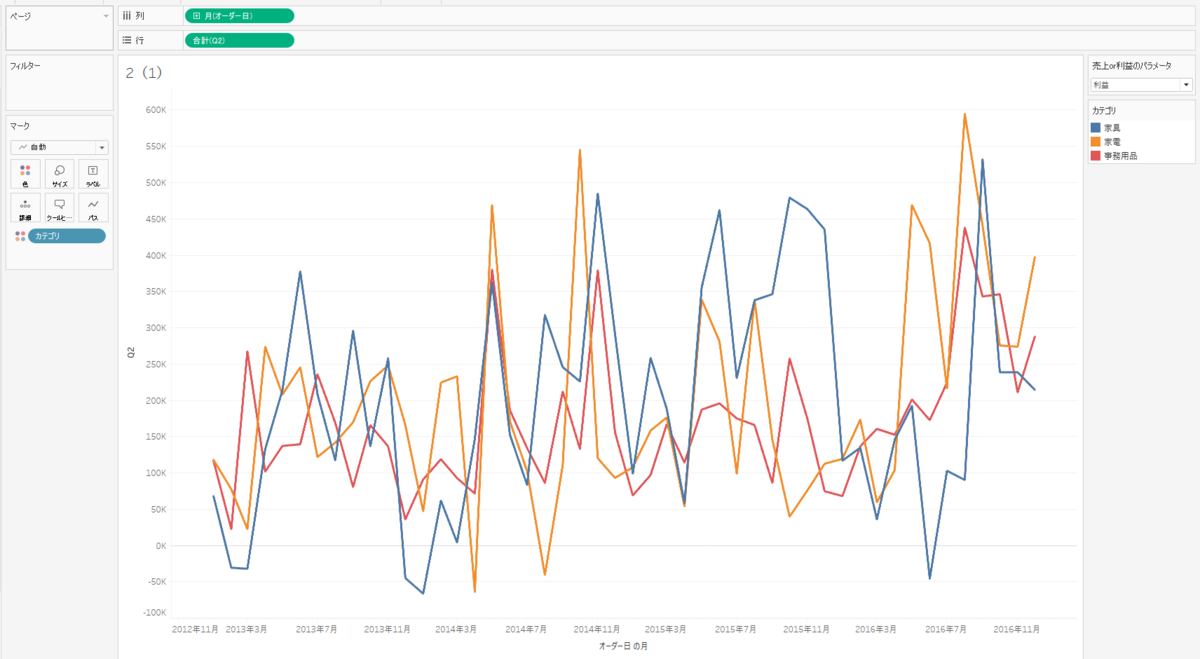1200x659 pixels.
Task: Click the パス (Path) icon on the Marks card
Action: pos(92,207)
